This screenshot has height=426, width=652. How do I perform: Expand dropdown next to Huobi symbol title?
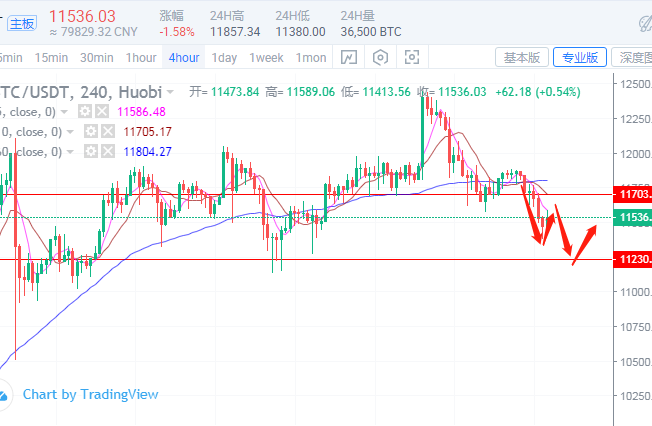coord(170,92)
